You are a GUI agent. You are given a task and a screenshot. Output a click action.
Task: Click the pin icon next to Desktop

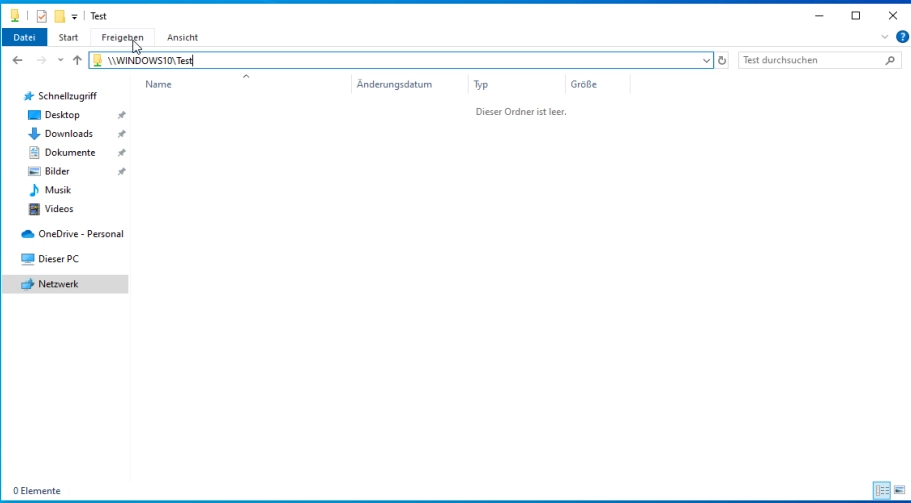[x=121, y=115]
